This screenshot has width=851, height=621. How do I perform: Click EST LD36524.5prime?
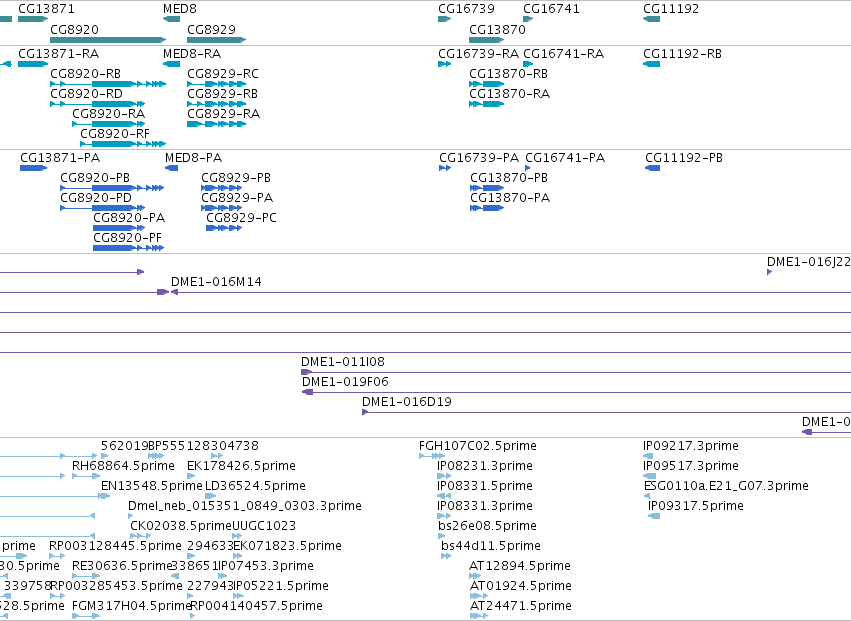tap(255, 486)
